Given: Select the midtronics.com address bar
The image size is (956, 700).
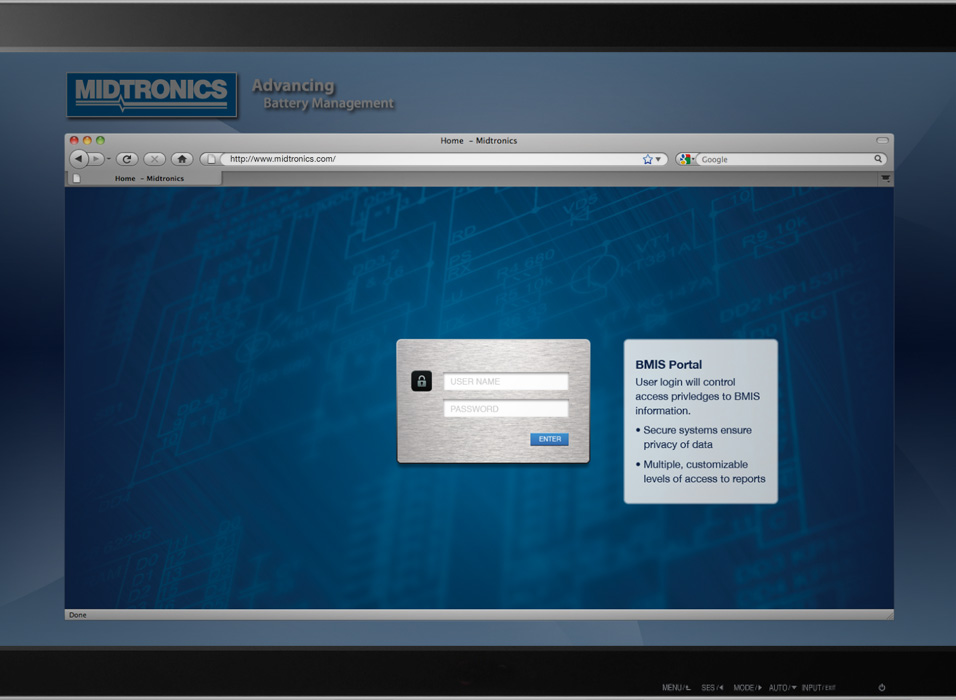Looking at the screenshot, I should point(433,159).
